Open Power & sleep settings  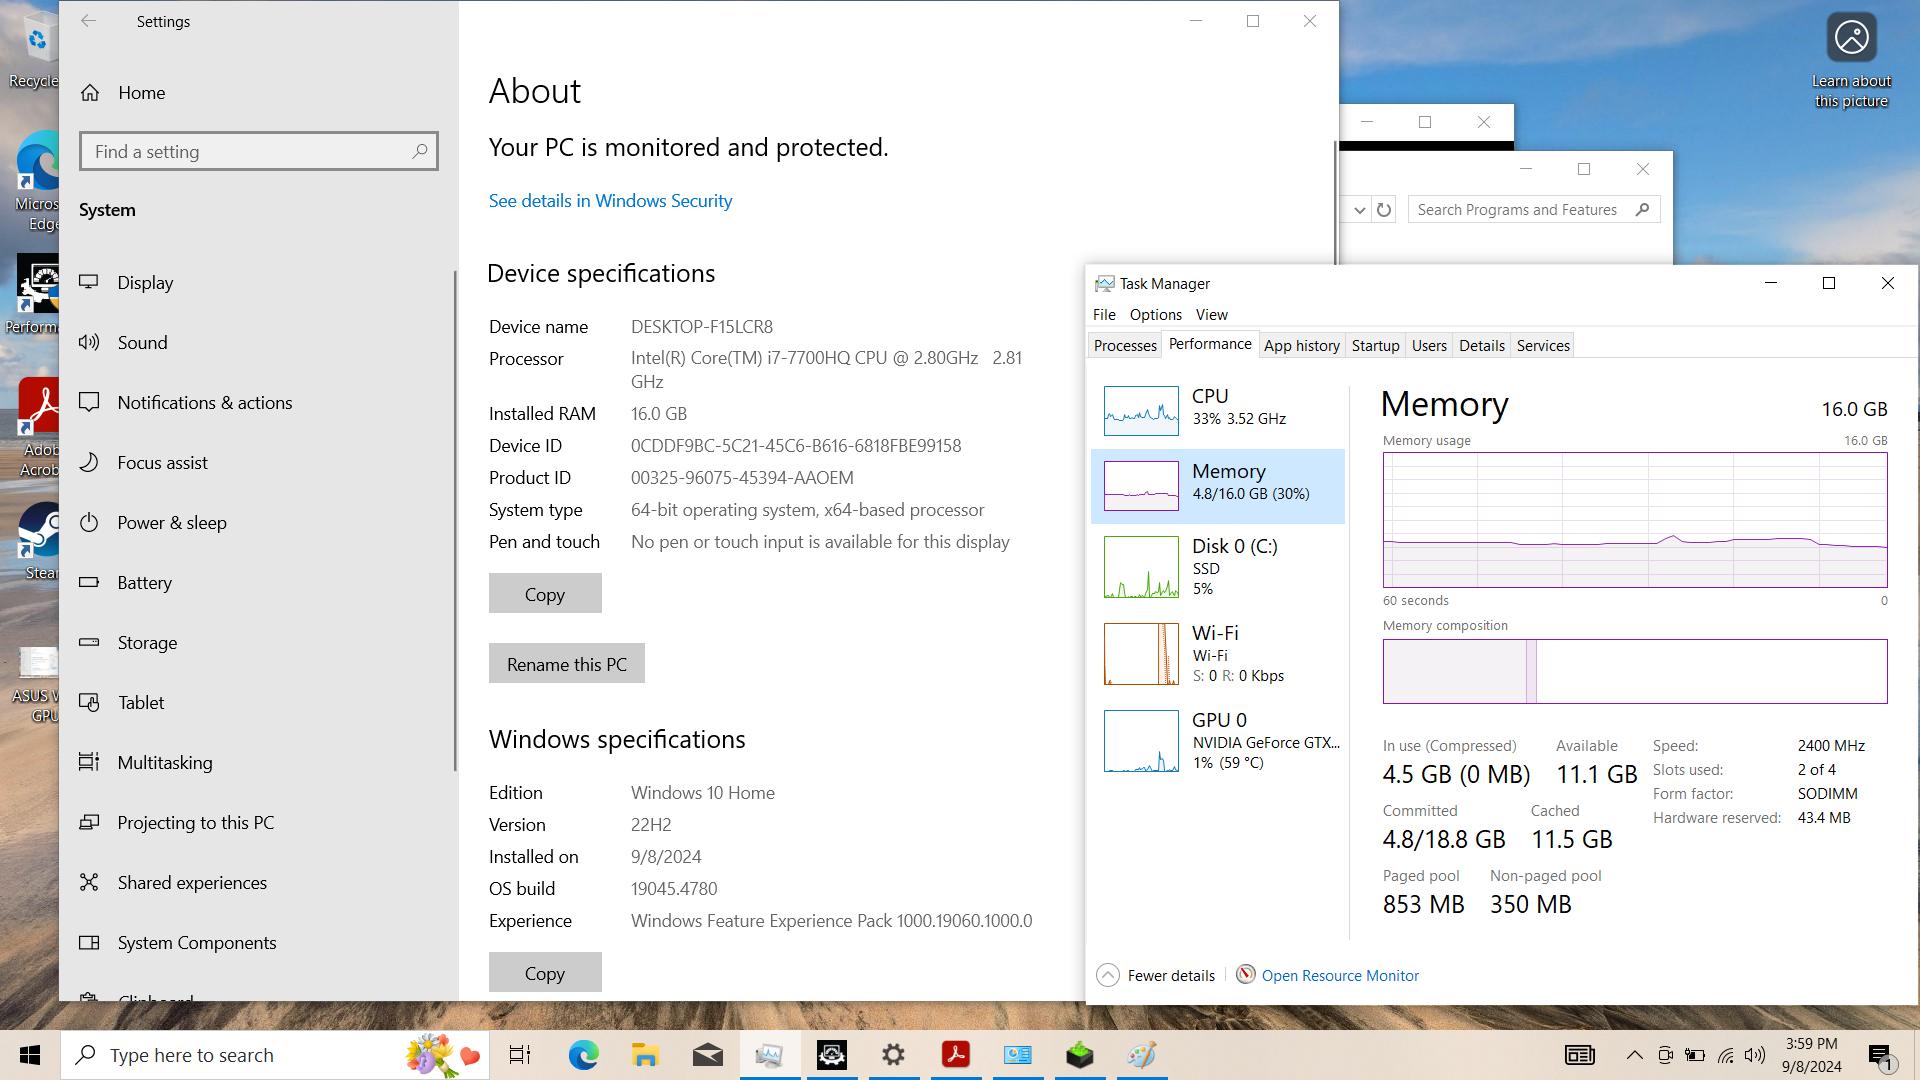(258, 523)
